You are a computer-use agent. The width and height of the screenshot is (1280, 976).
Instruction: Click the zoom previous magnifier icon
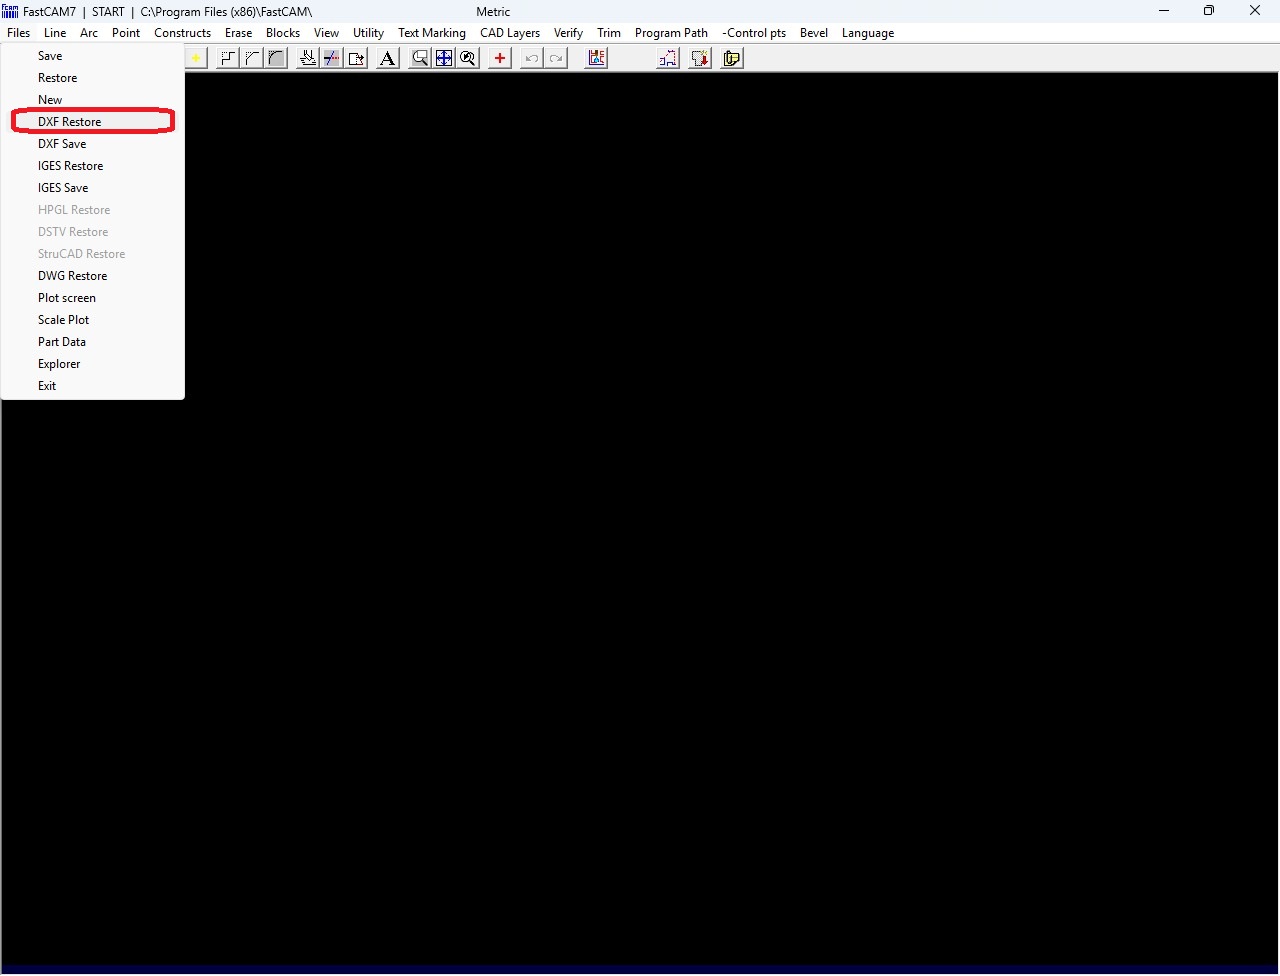tap(468, 58)
